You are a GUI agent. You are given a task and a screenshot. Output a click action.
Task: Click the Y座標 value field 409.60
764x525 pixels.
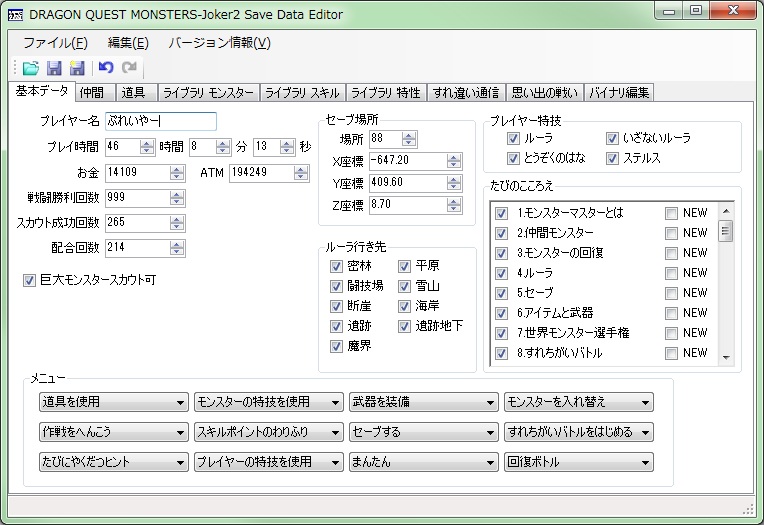[x=408, y=183]
